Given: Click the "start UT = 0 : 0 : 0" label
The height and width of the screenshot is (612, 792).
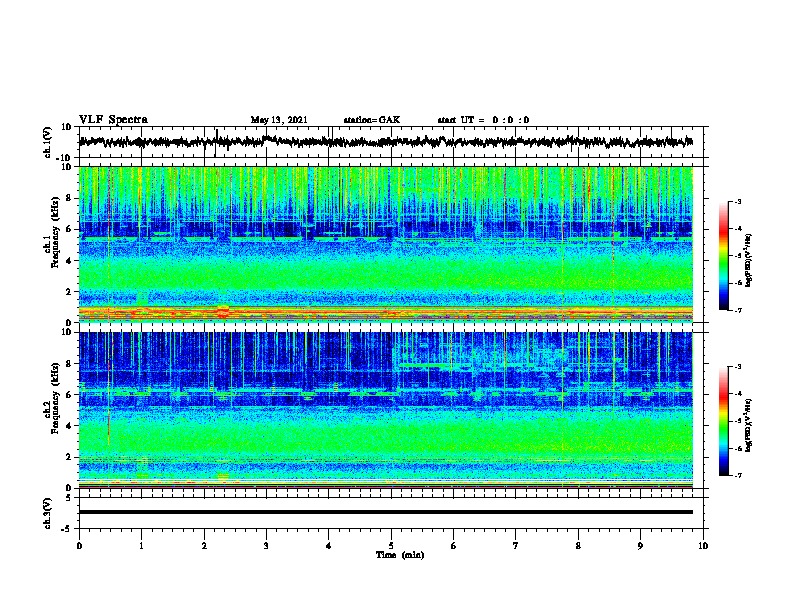Looking at the screenshot, I should click(x=483, y=120).
